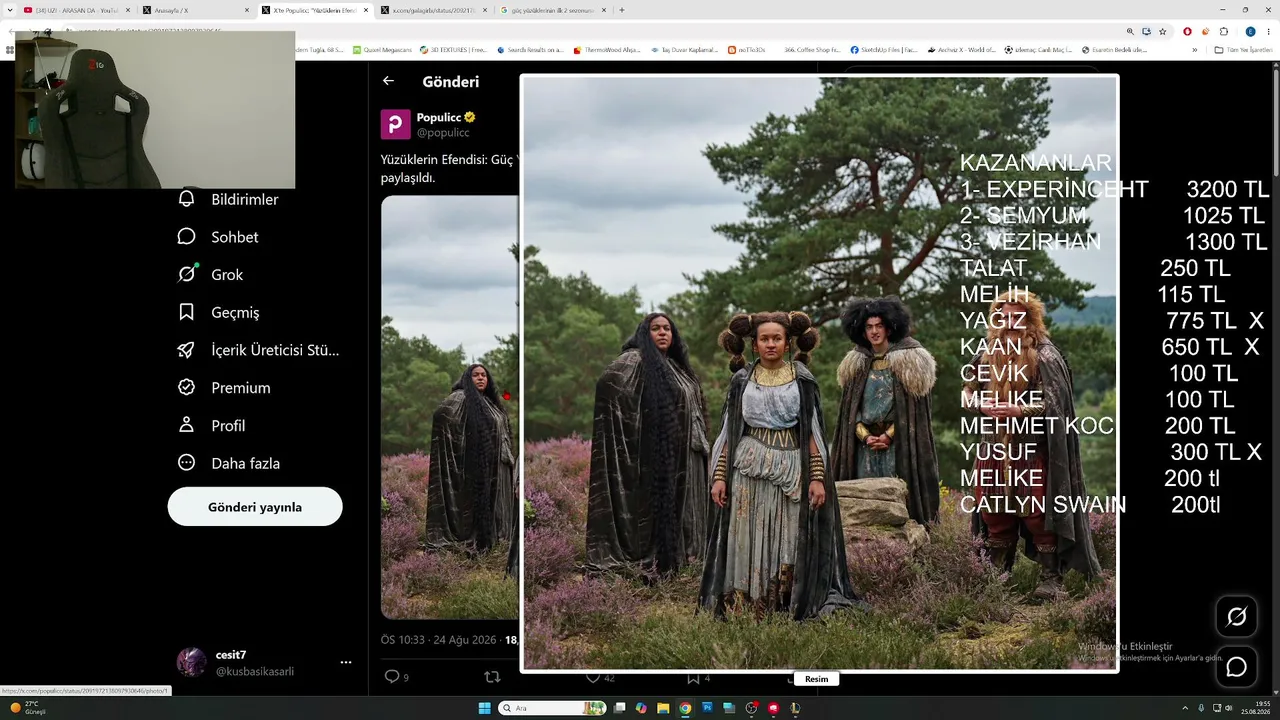The width and height of the screenshot is (1280, 720).
Task: Open the Windows Start menu
Action: pyautogui.click(x=485, y=708)
